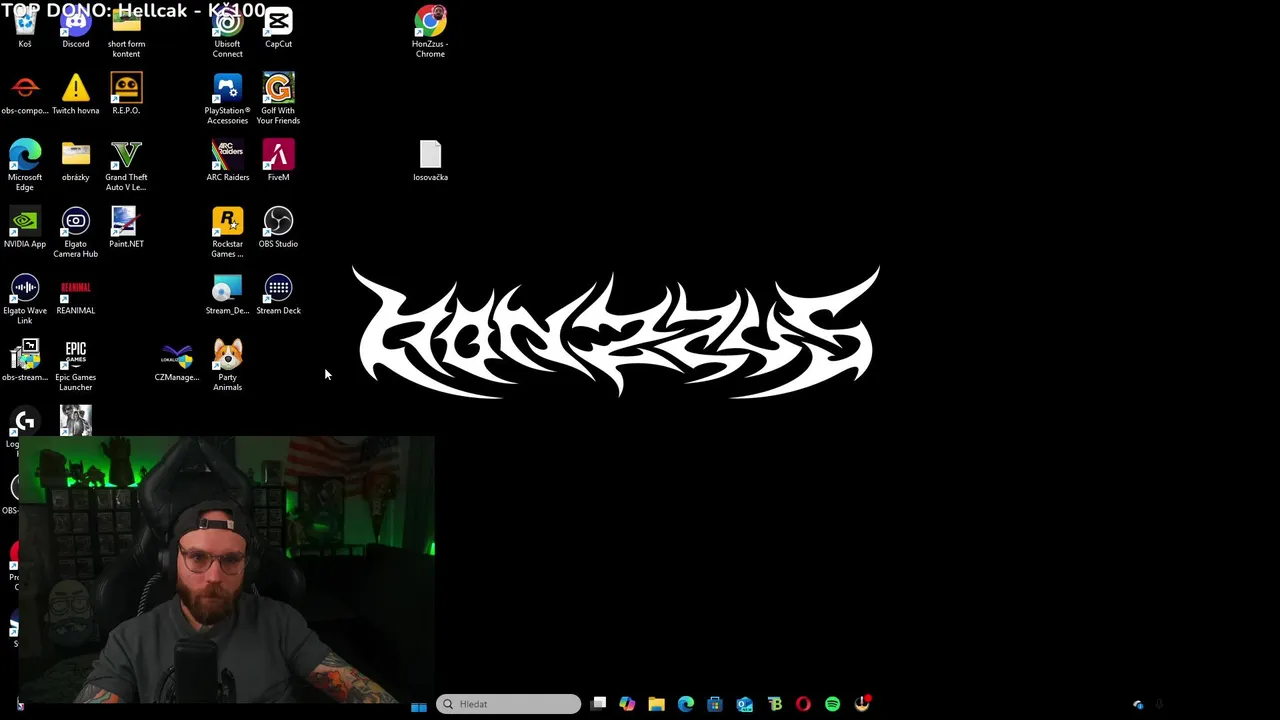Focus the Hledat taskbar search box
1280x720 pixels.
tap(508, 704)
